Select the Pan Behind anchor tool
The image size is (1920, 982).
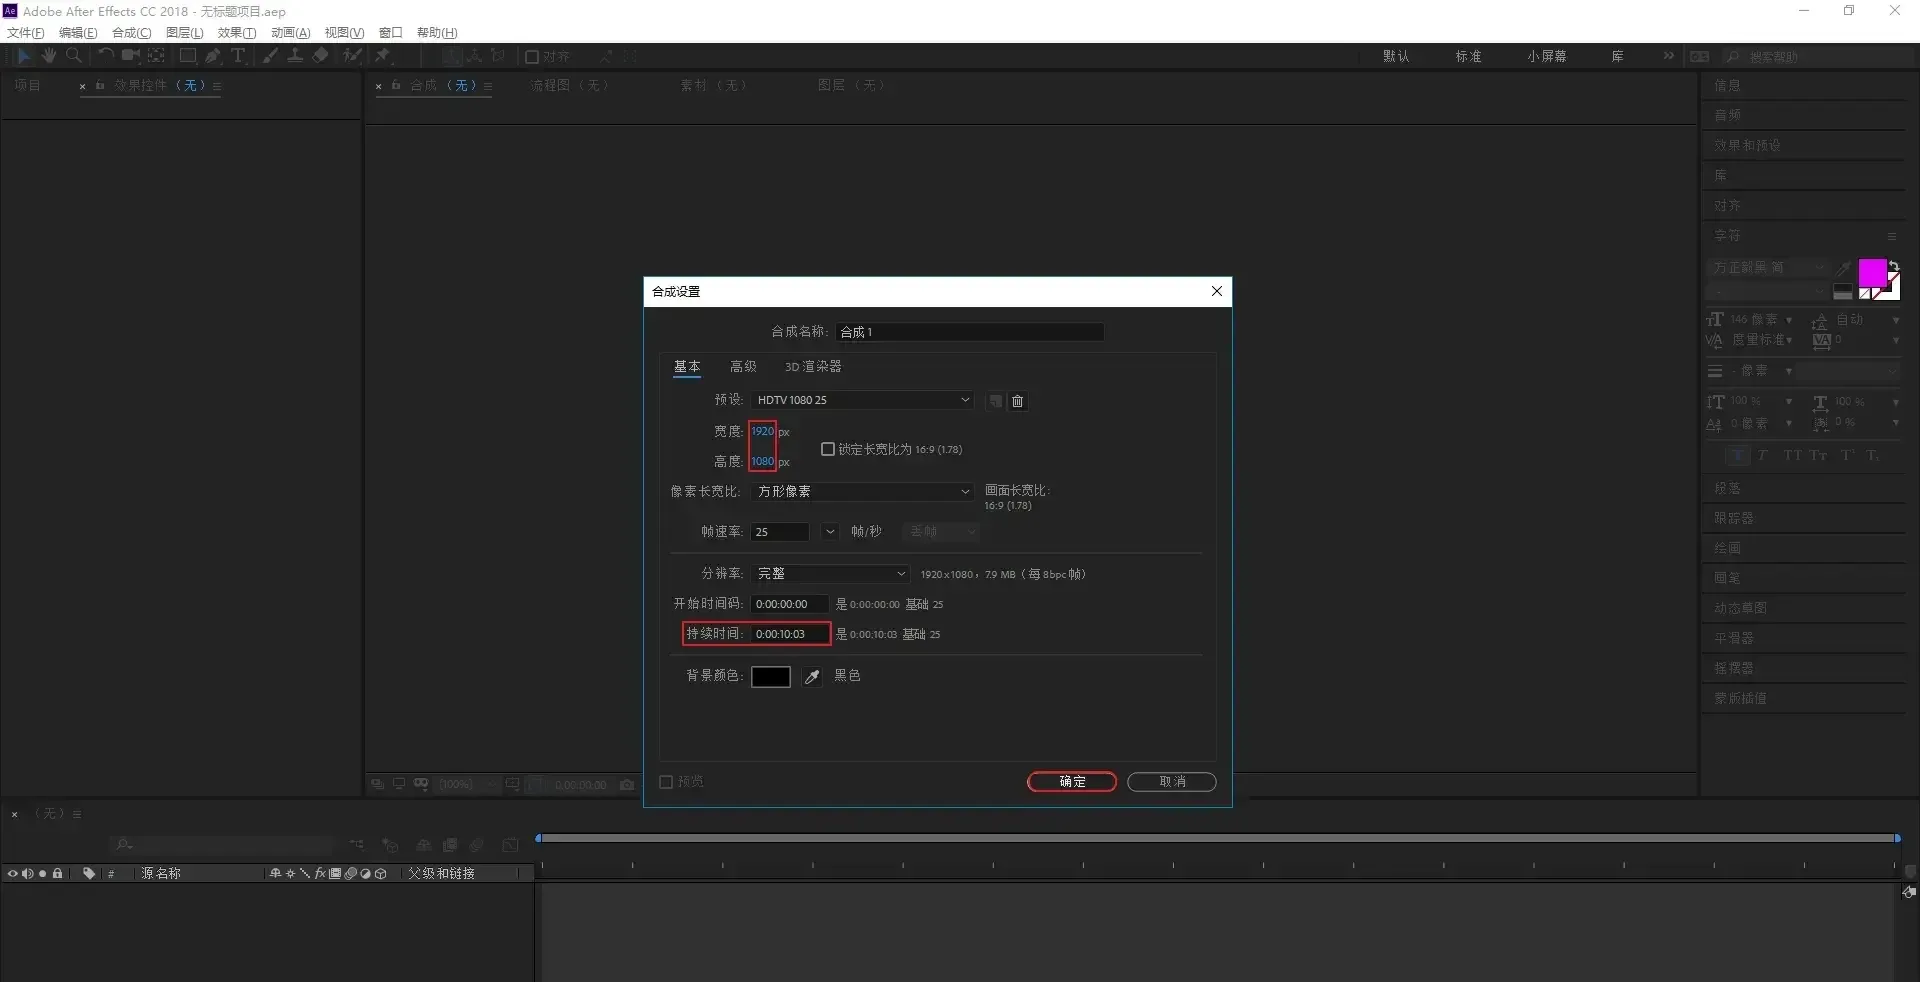pyautogui.click(x=156, y=56)
